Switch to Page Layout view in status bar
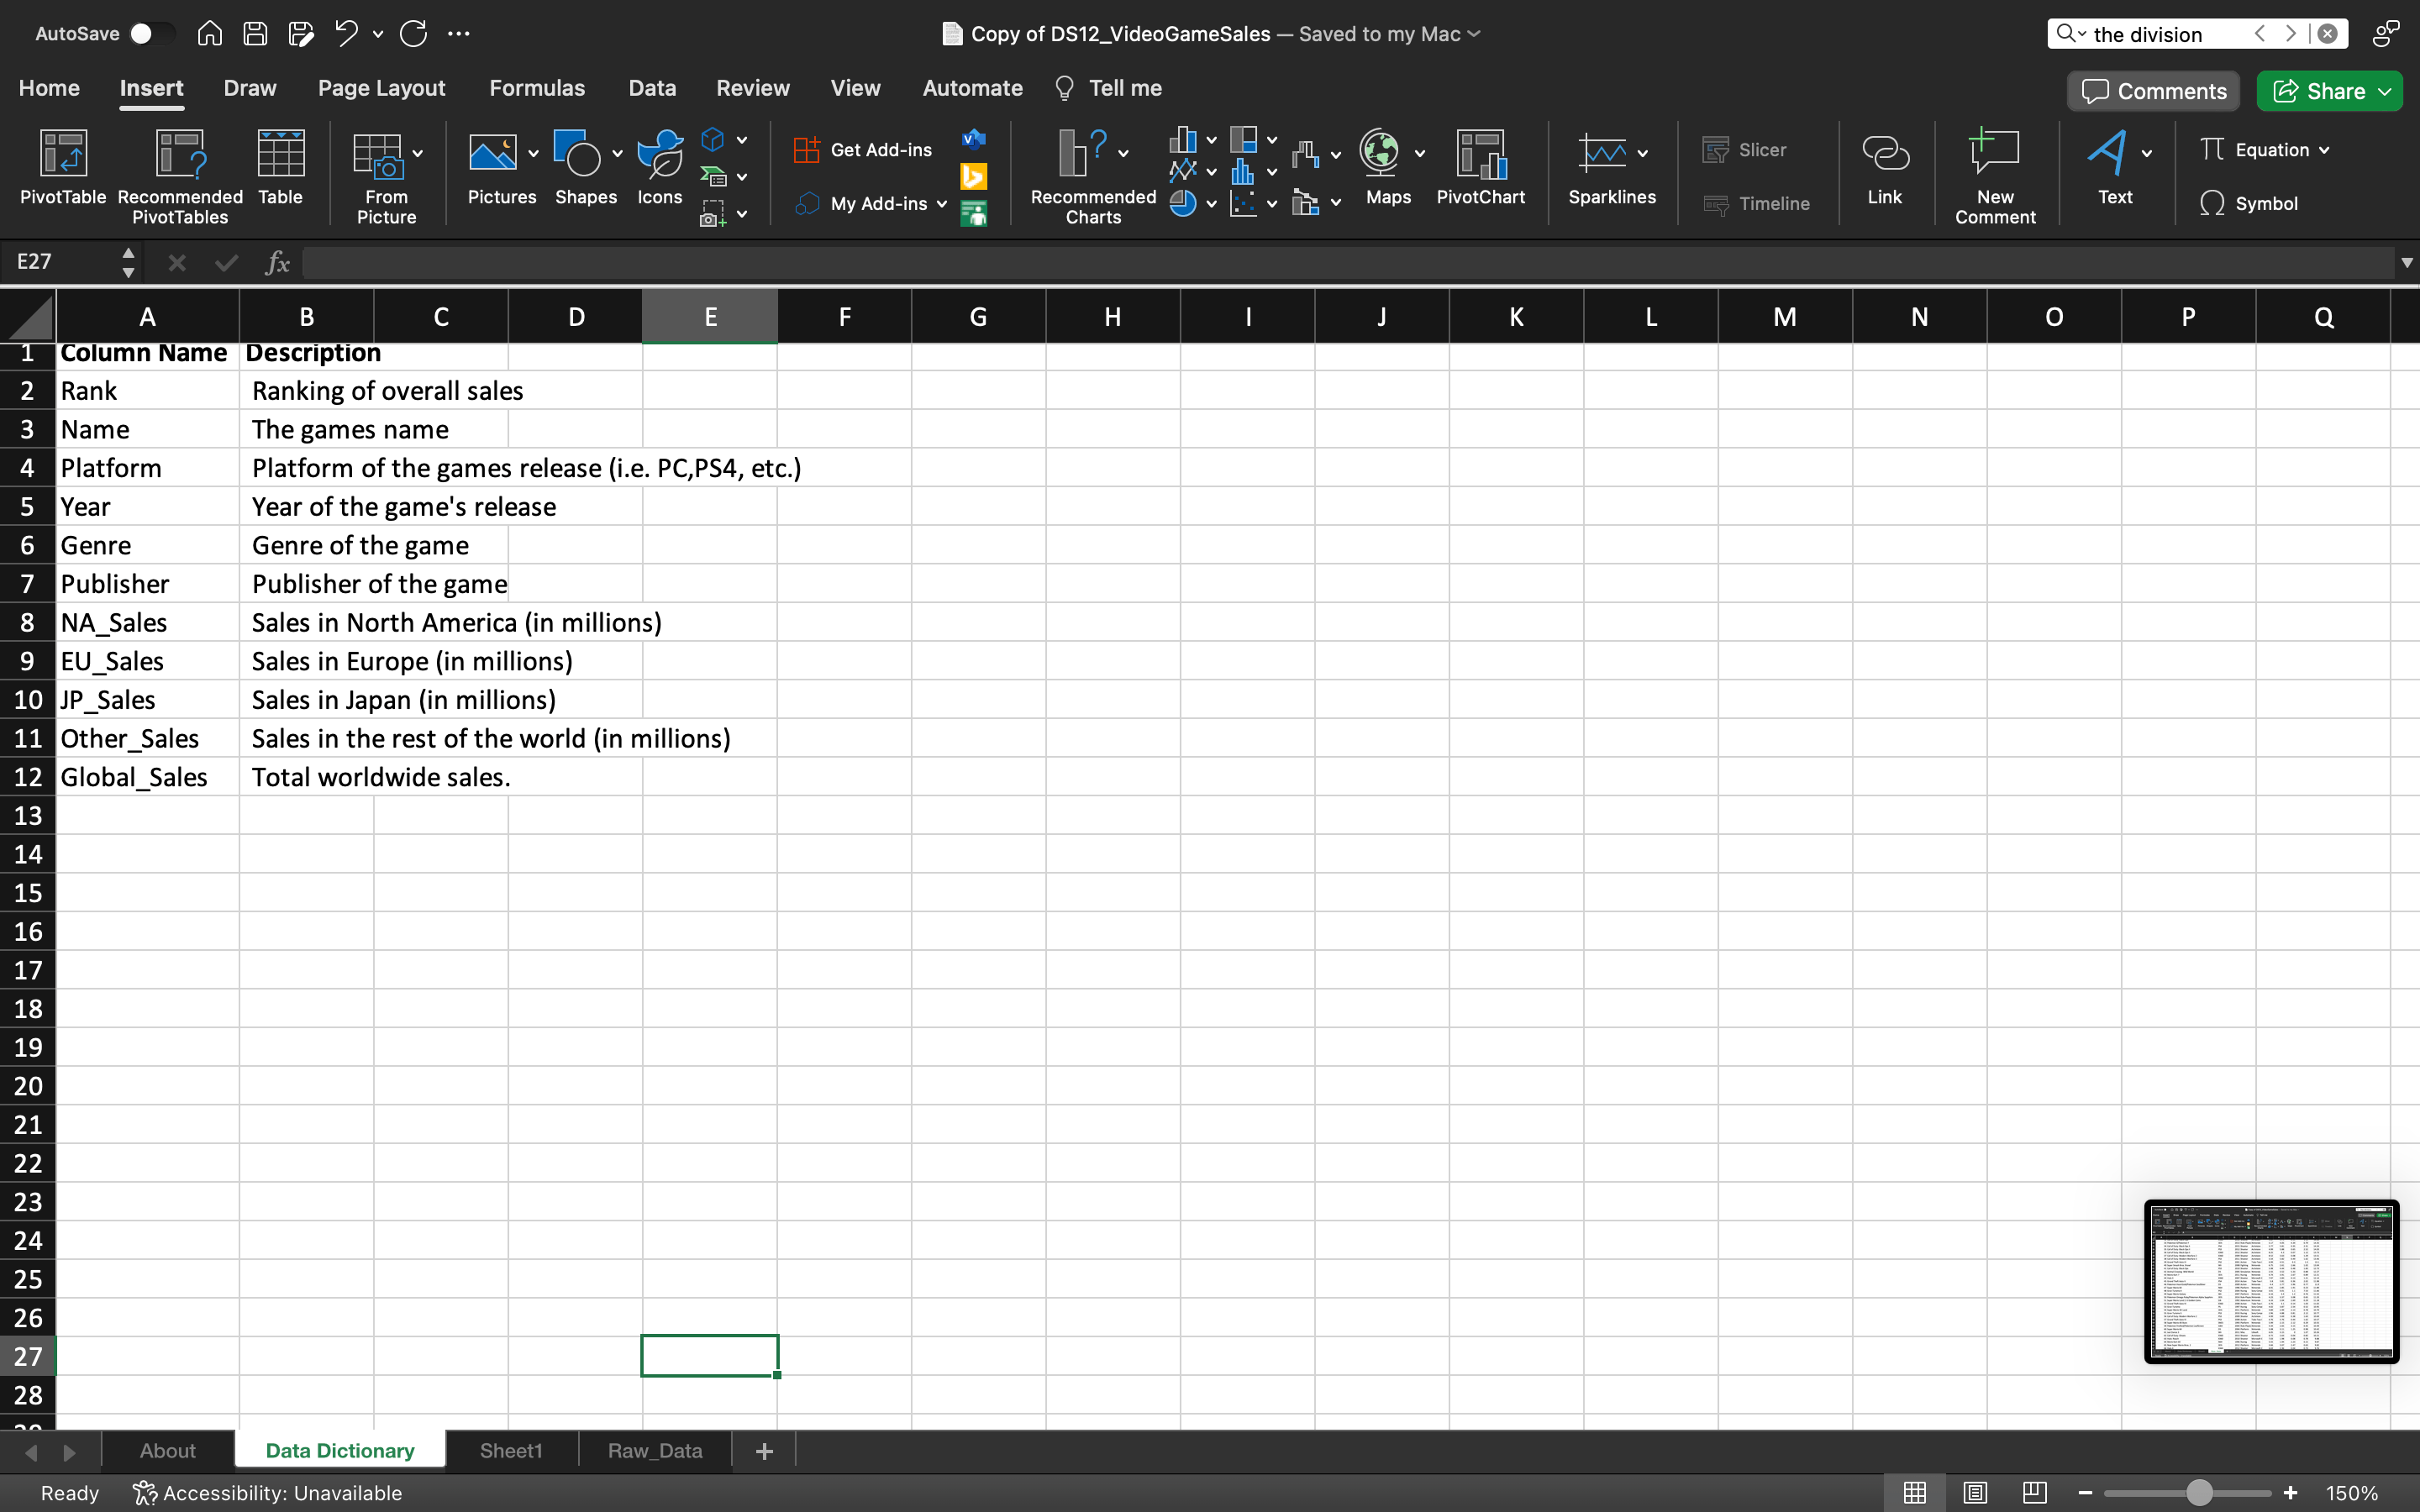The height and width of the screenshot is (1512, 2420). pyautogui.click(x=1974, y=1493)
